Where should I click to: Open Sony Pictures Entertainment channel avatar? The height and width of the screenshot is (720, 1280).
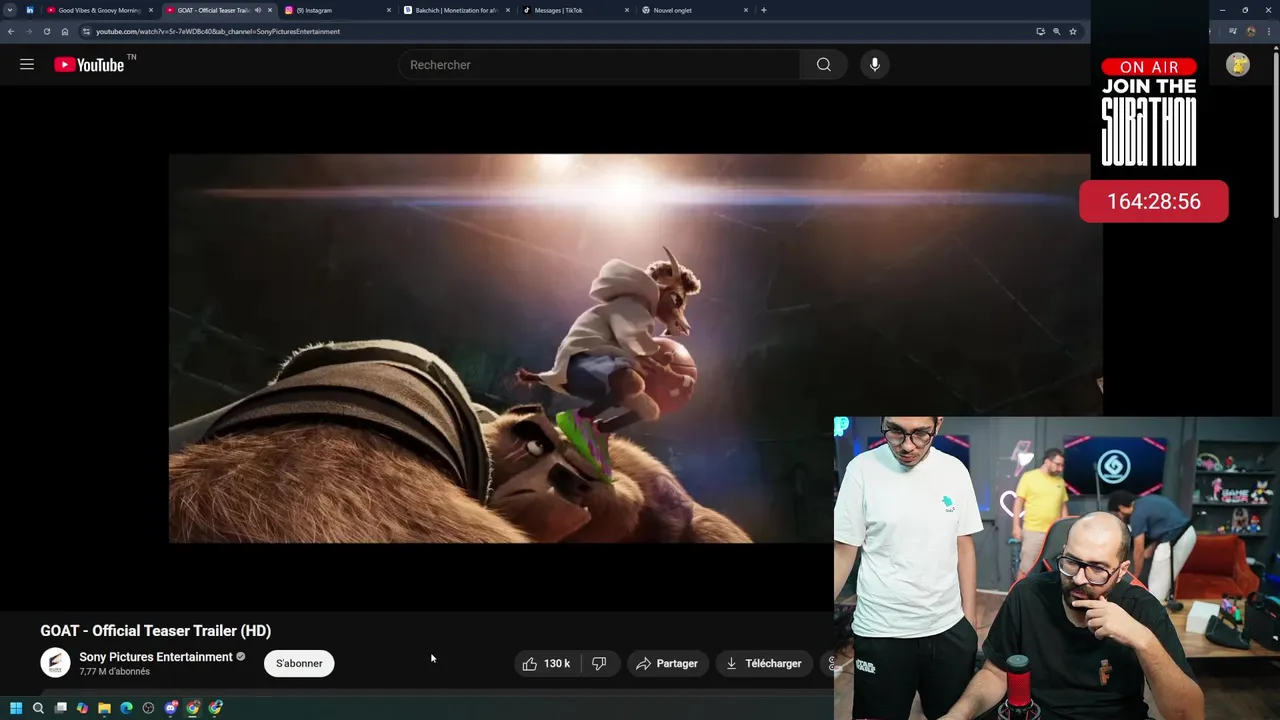click(55, 663)
